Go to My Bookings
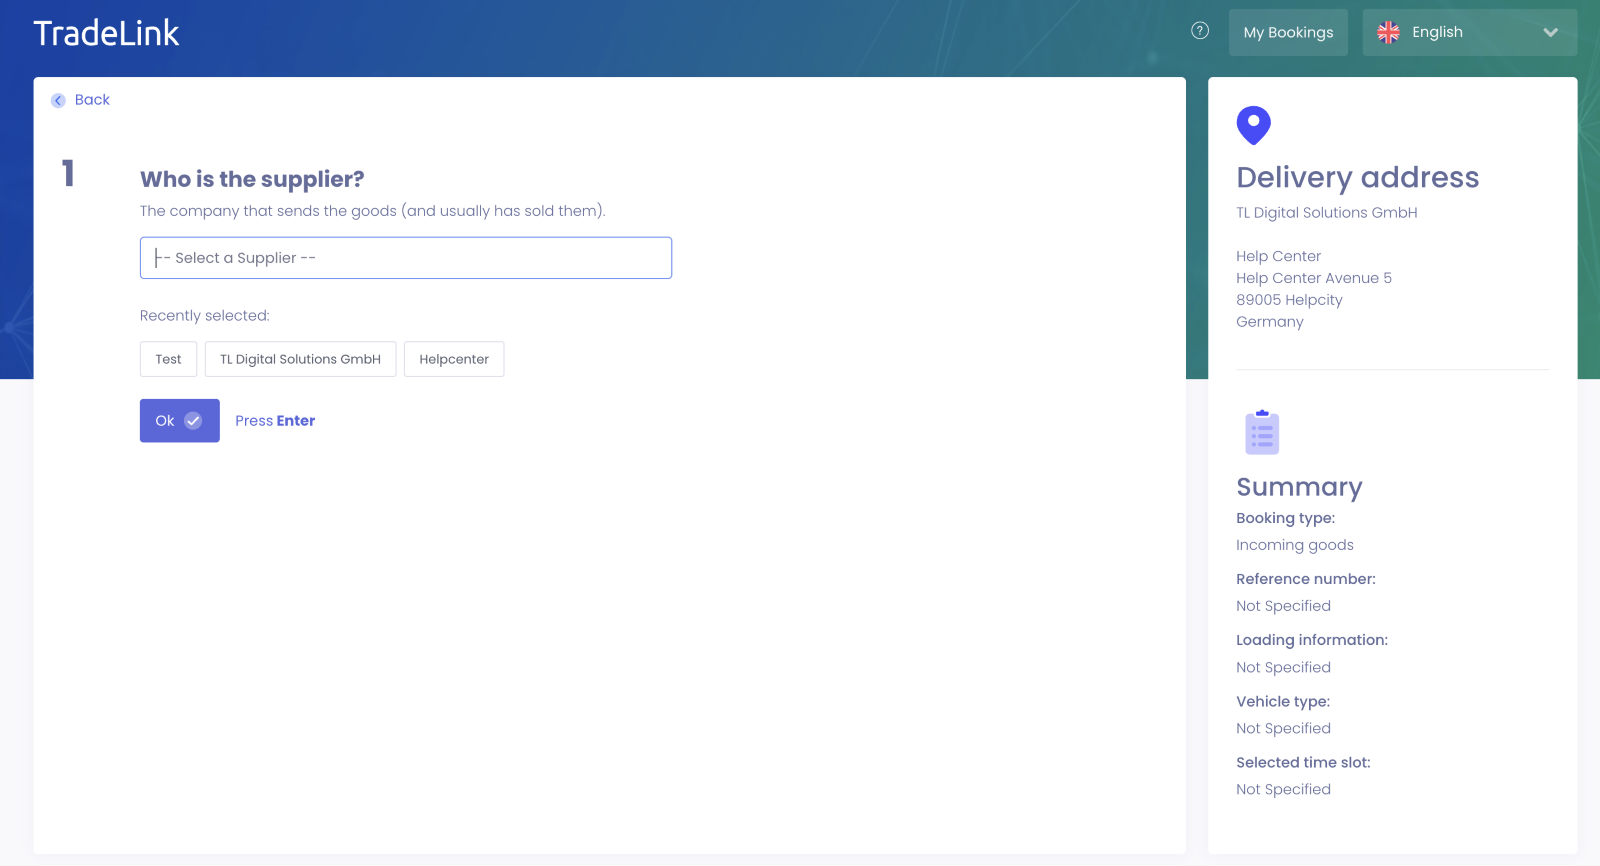 tap(1288, 32)
